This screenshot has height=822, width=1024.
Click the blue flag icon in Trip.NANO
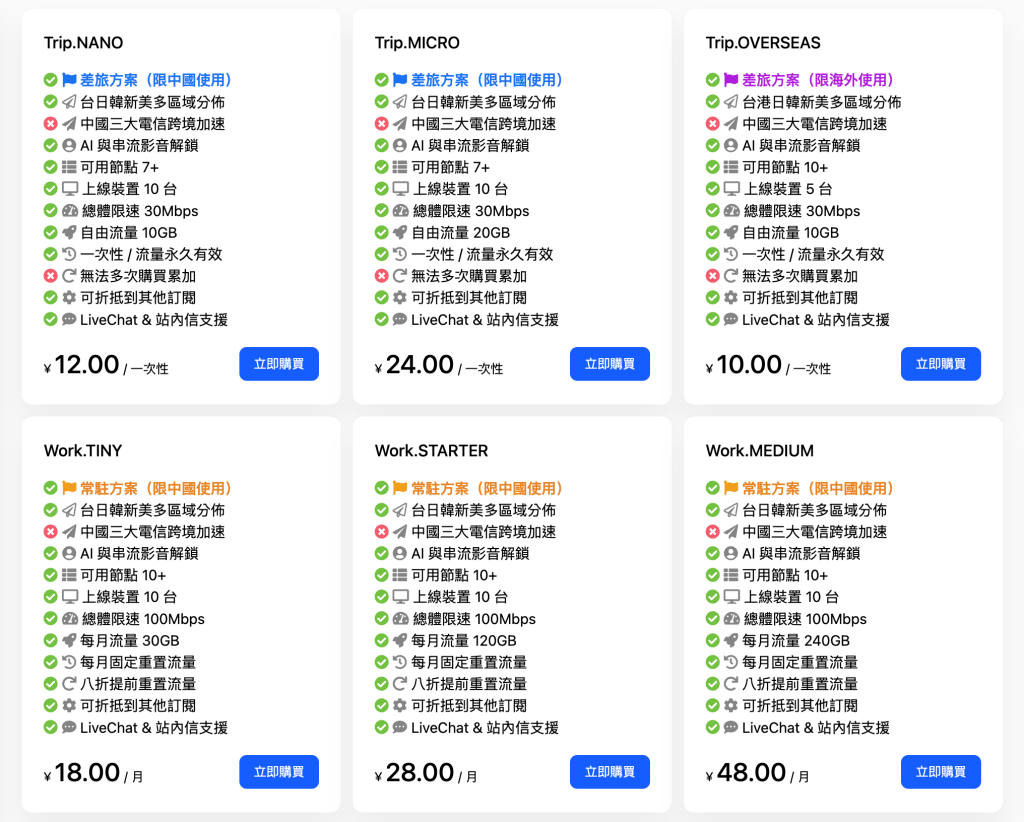coord(69,80)
